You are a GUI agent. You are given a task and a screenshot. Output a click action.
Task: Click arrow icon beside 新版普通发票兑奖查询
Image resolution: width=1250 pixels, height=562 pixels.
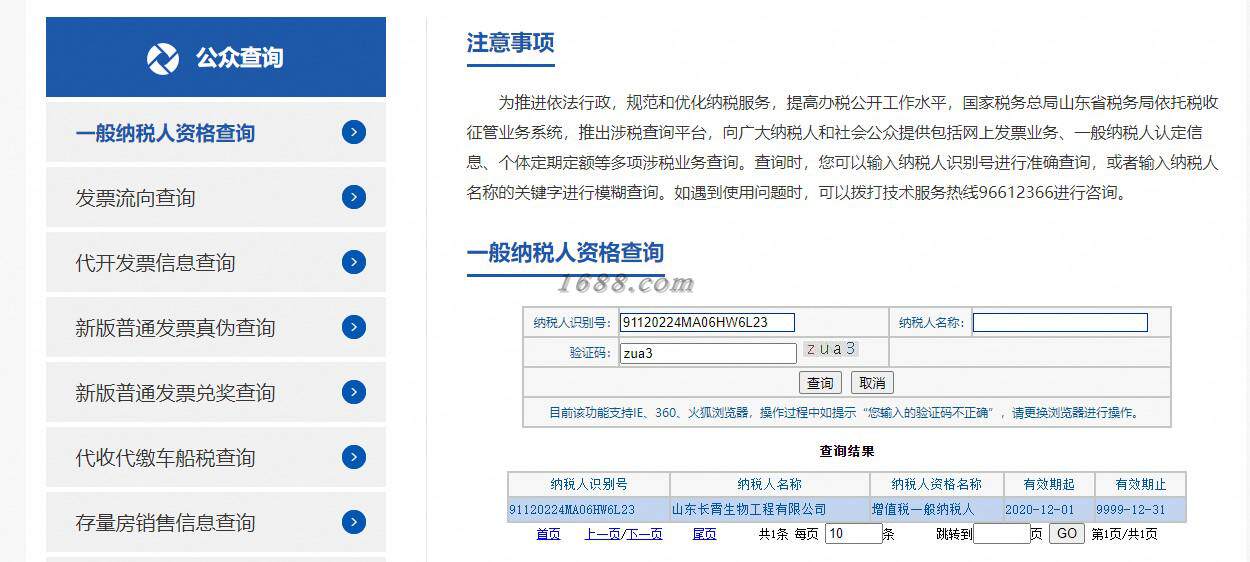coord(354,392)
